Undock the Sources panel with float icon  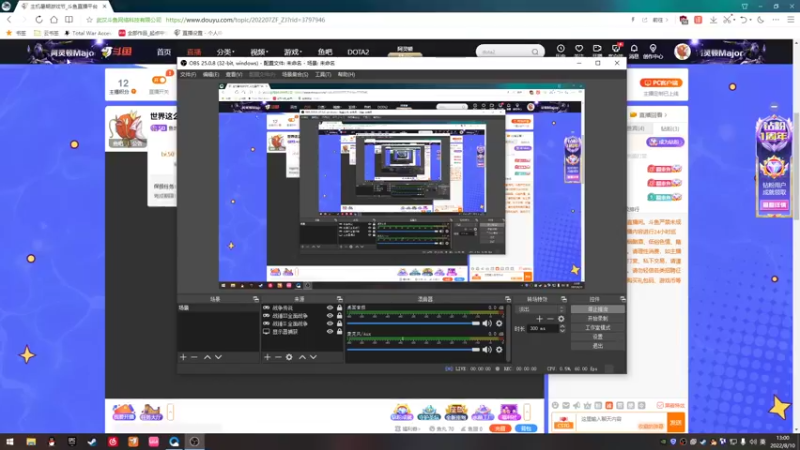[339, 299]
